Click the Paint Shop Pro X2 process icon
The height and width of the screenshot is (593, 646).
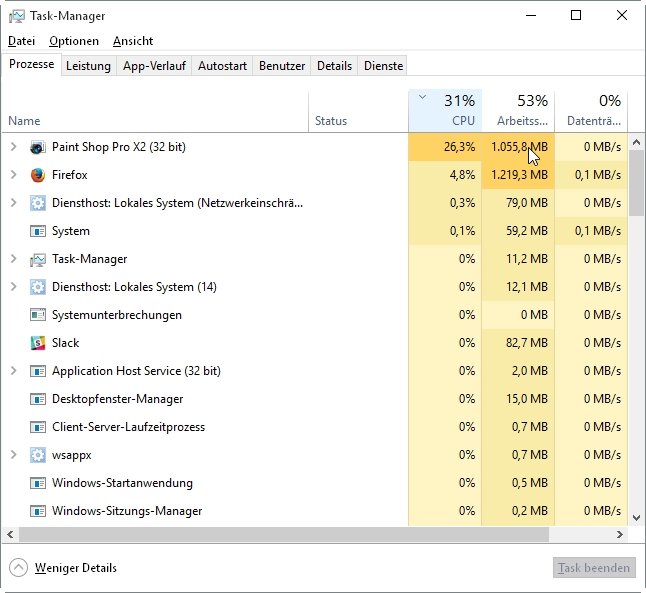point(37,147)
